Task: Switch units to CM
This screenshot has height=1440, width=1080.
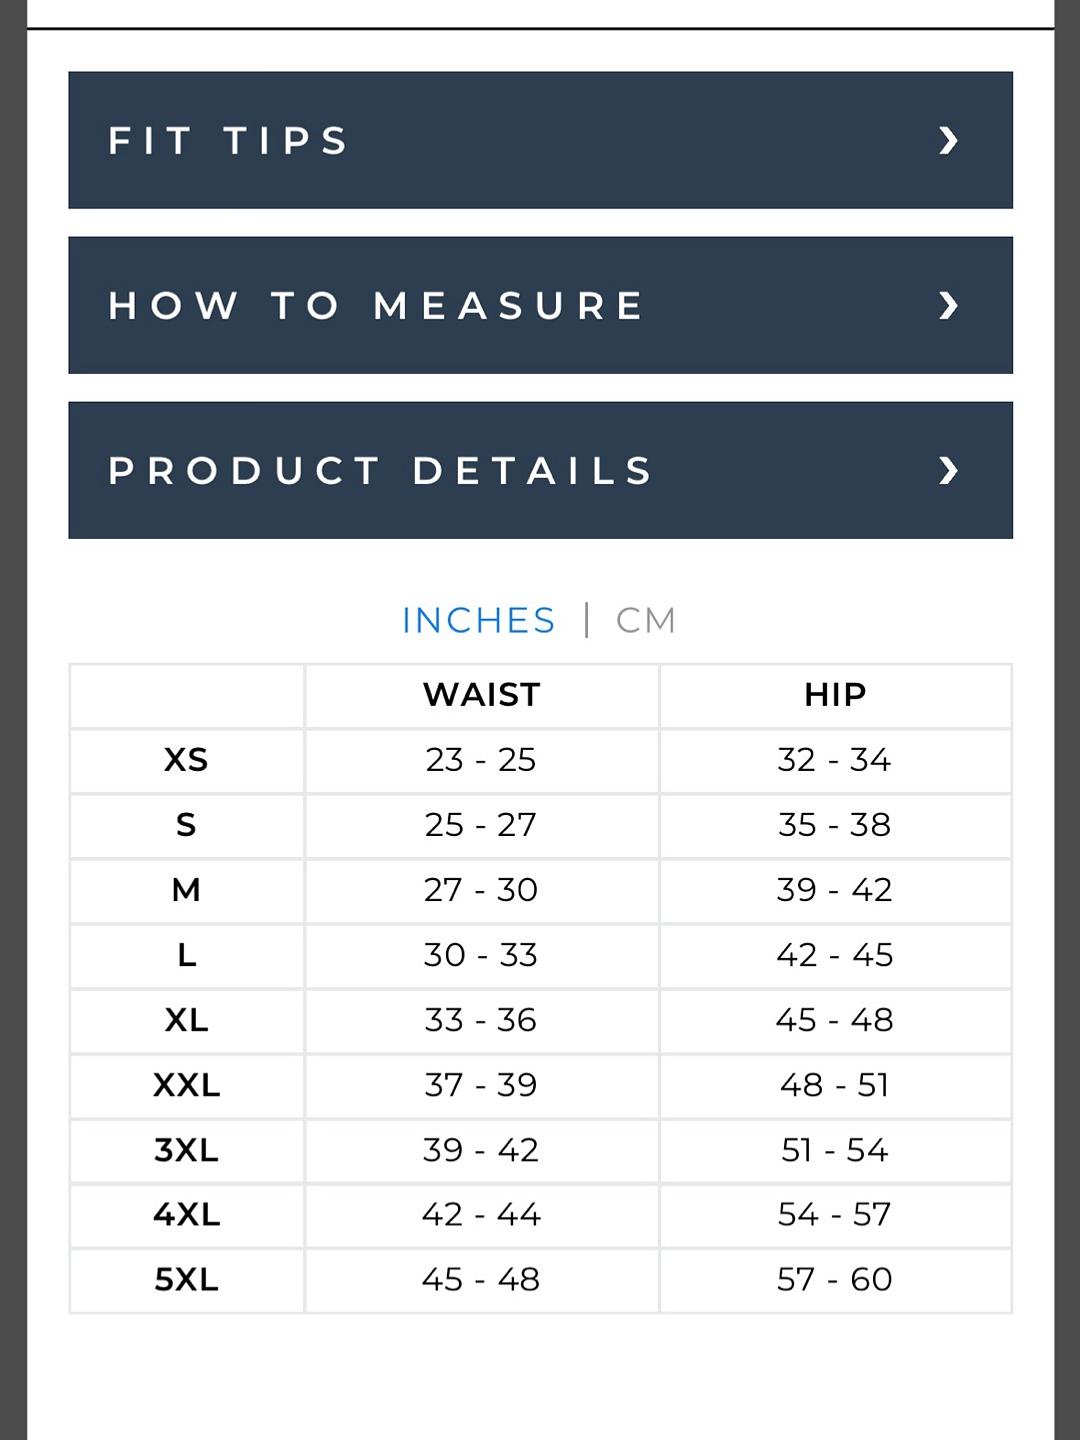Action: tap(646, 620)
